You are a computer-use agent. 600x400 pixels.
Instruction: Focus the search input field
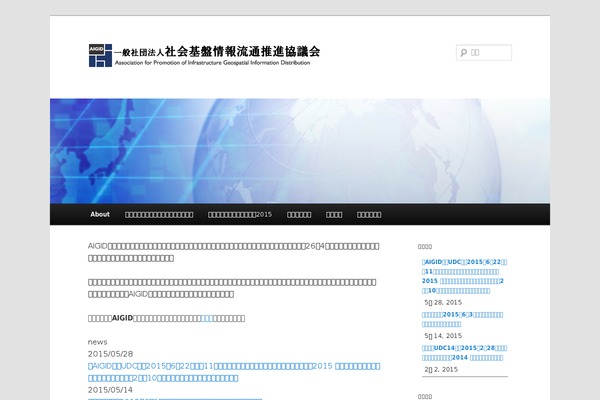point(484,52)
